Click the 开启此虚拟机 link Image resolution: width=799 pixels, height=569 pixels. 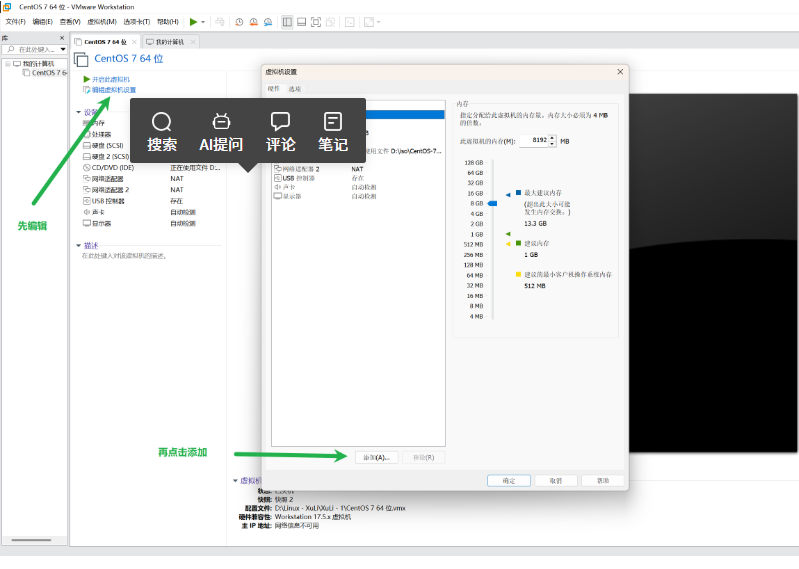(x=106, y=79)
